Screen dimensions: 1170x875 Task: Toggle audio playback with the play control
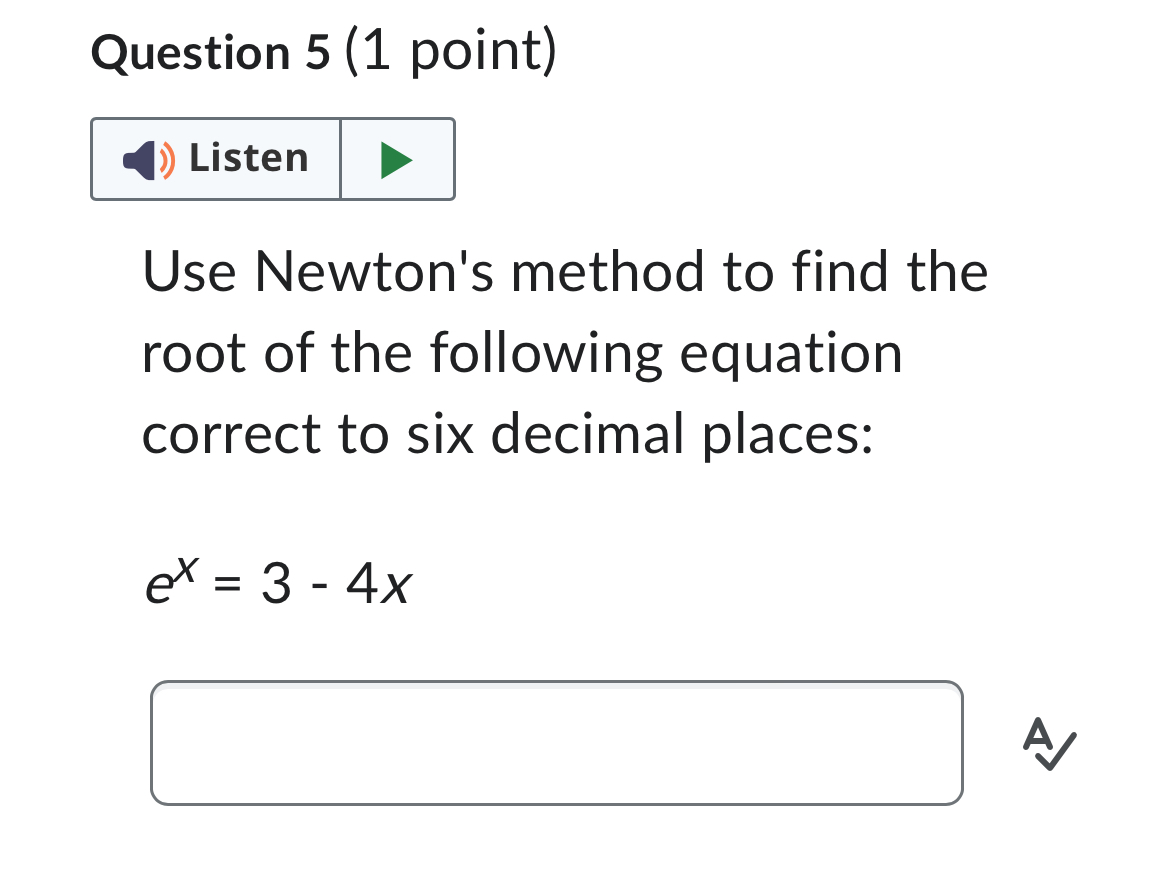click(397, 158)
